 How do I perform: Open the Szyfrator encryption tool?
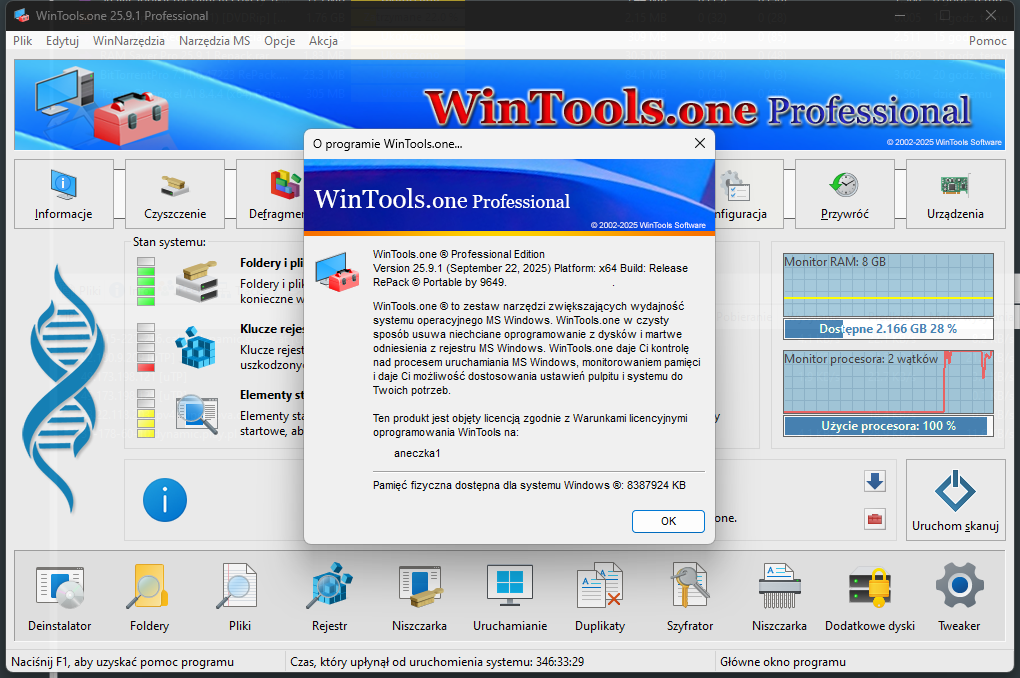(x=690, y=597)
